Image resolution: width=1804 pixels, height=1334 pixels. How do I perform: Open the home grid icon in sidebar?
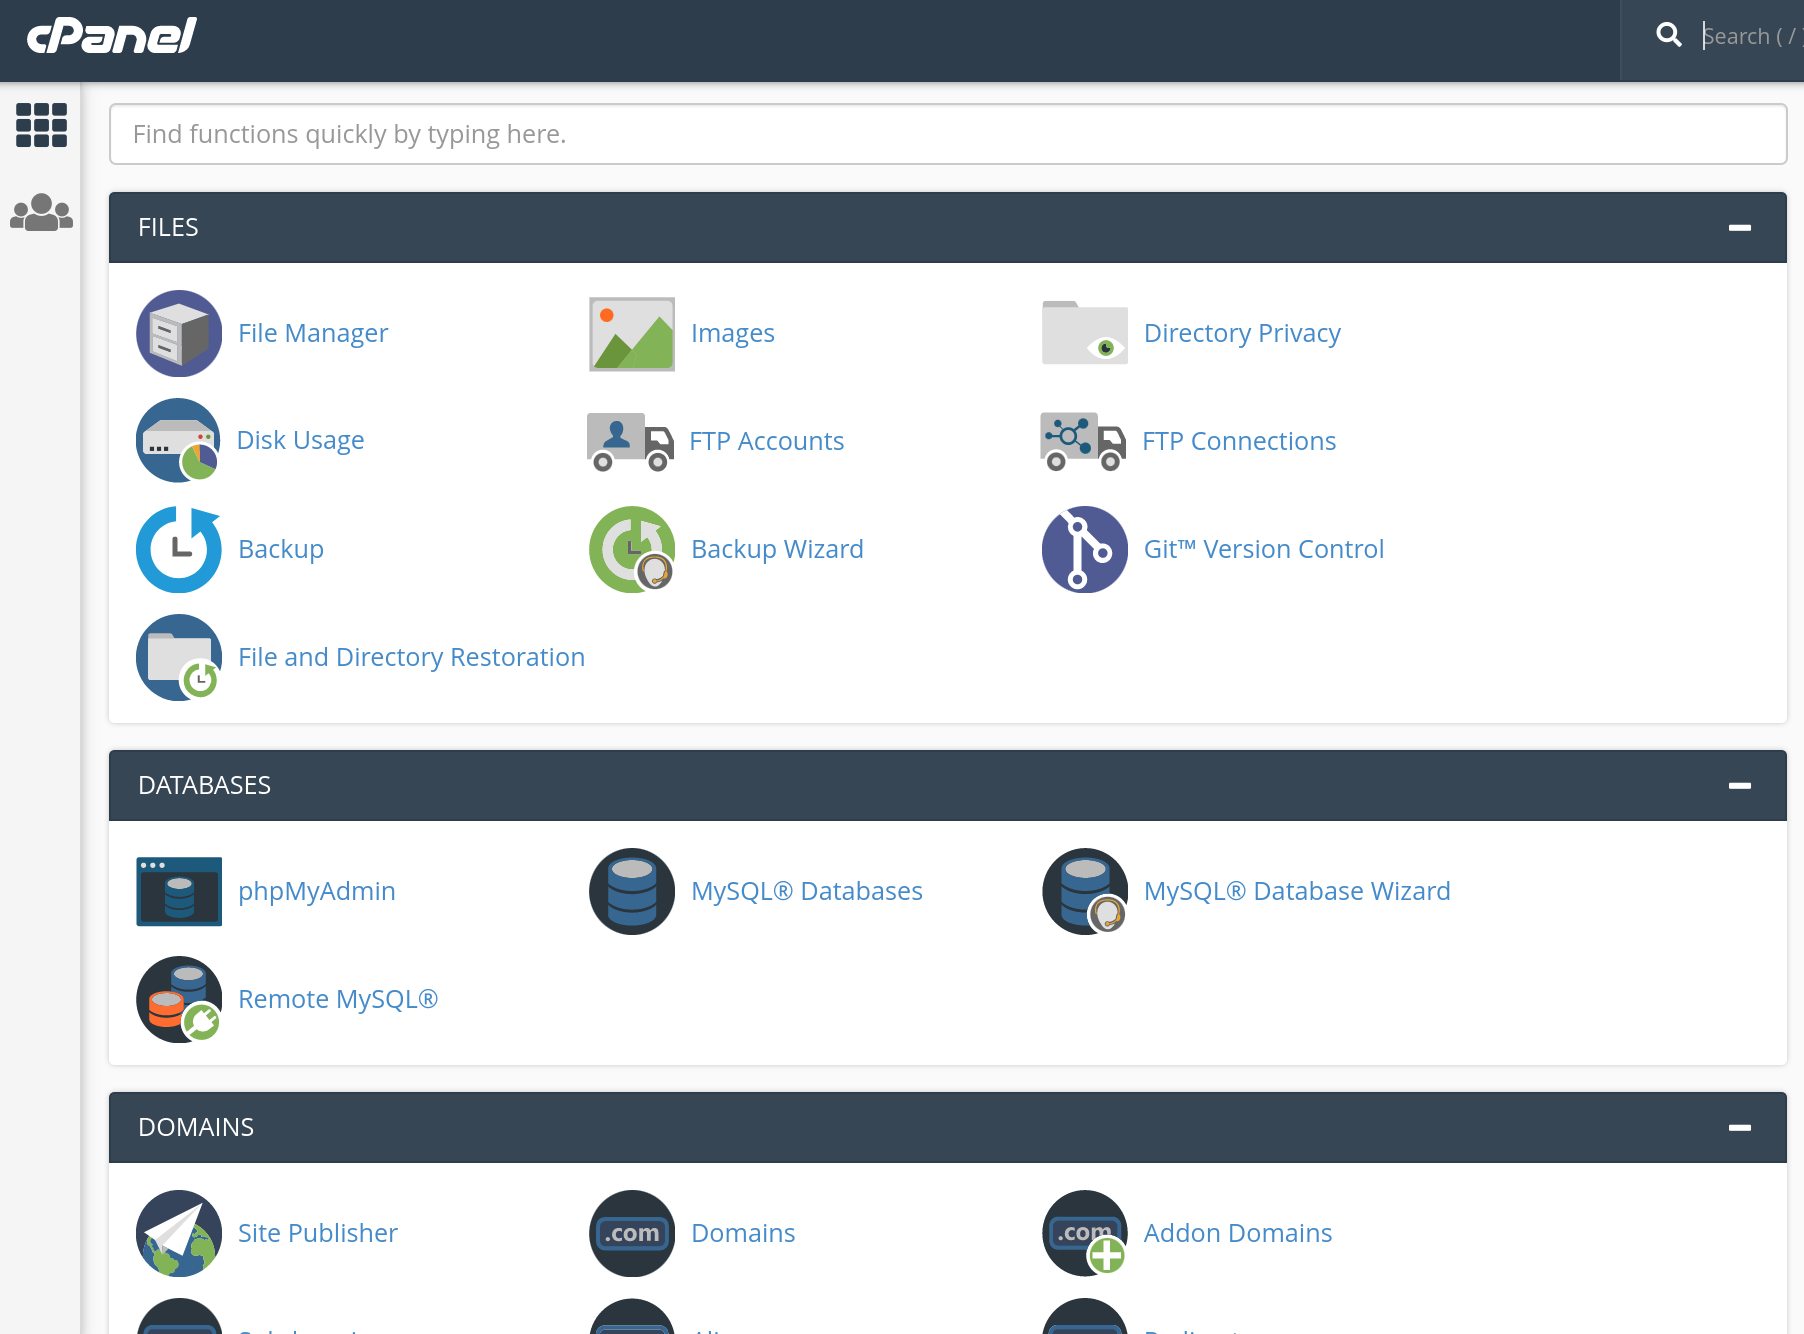(41, 125)
